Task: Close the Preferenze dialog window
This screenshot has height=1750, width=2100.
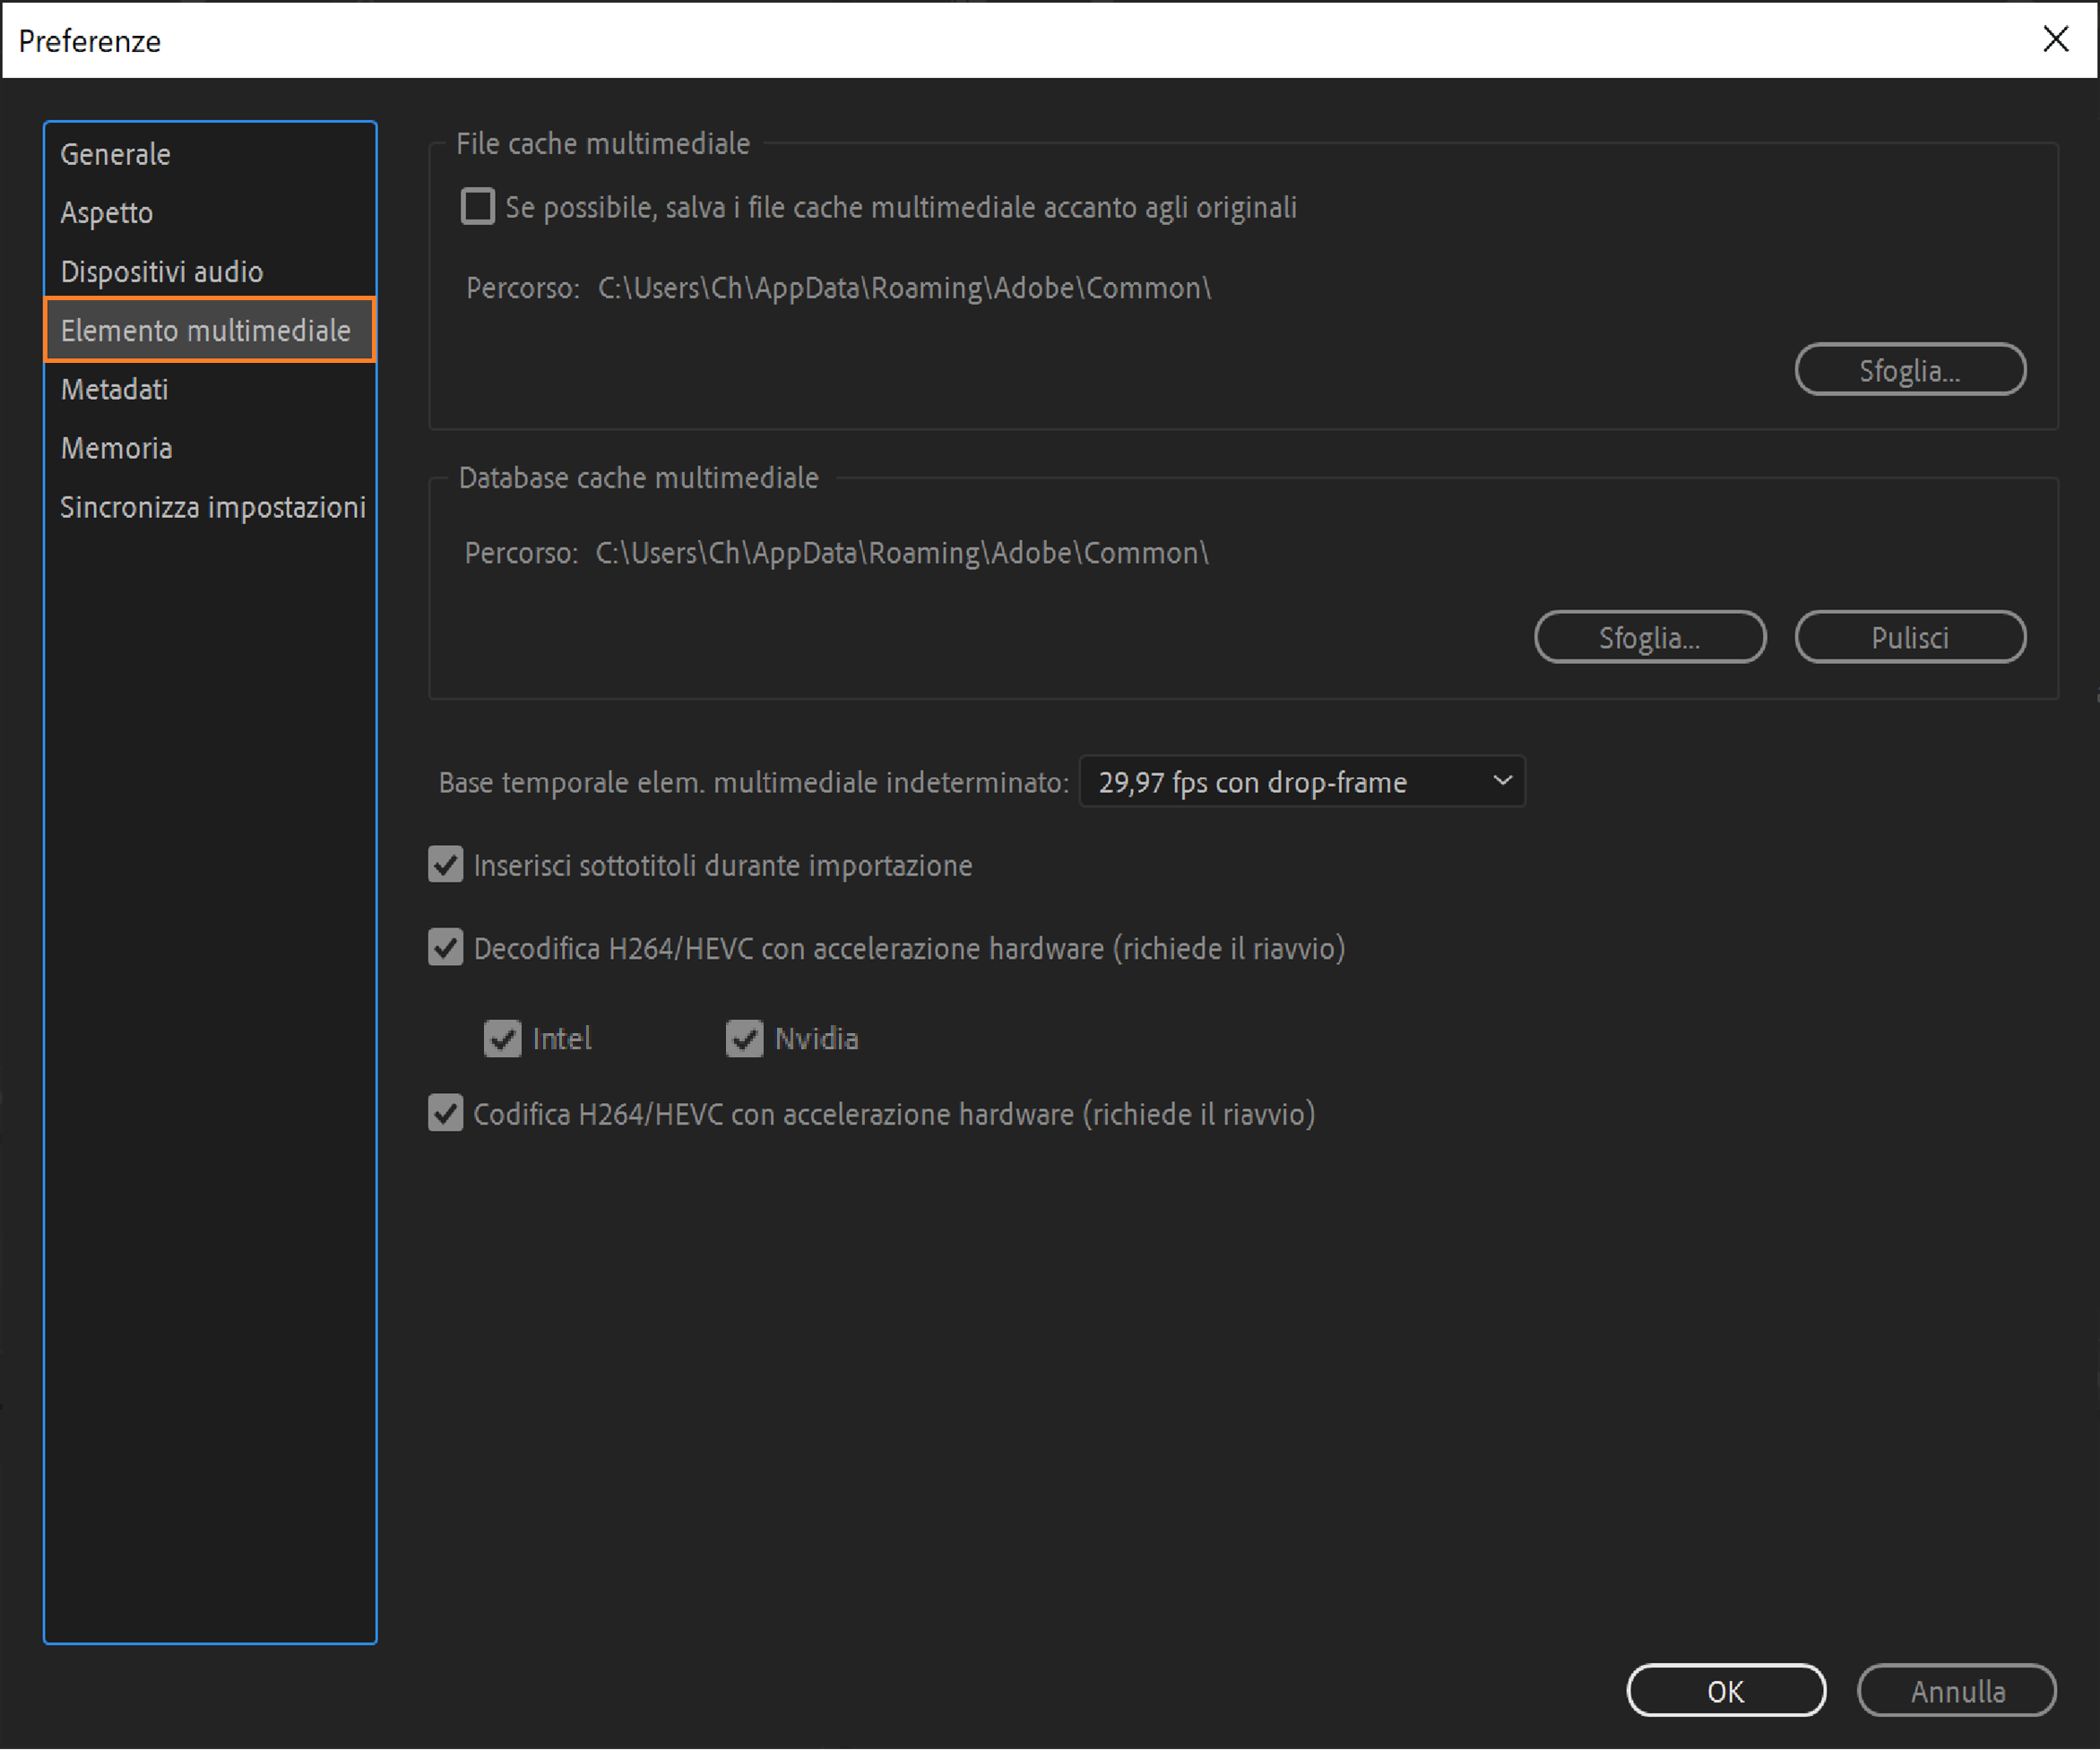Action: point(2055,39)
